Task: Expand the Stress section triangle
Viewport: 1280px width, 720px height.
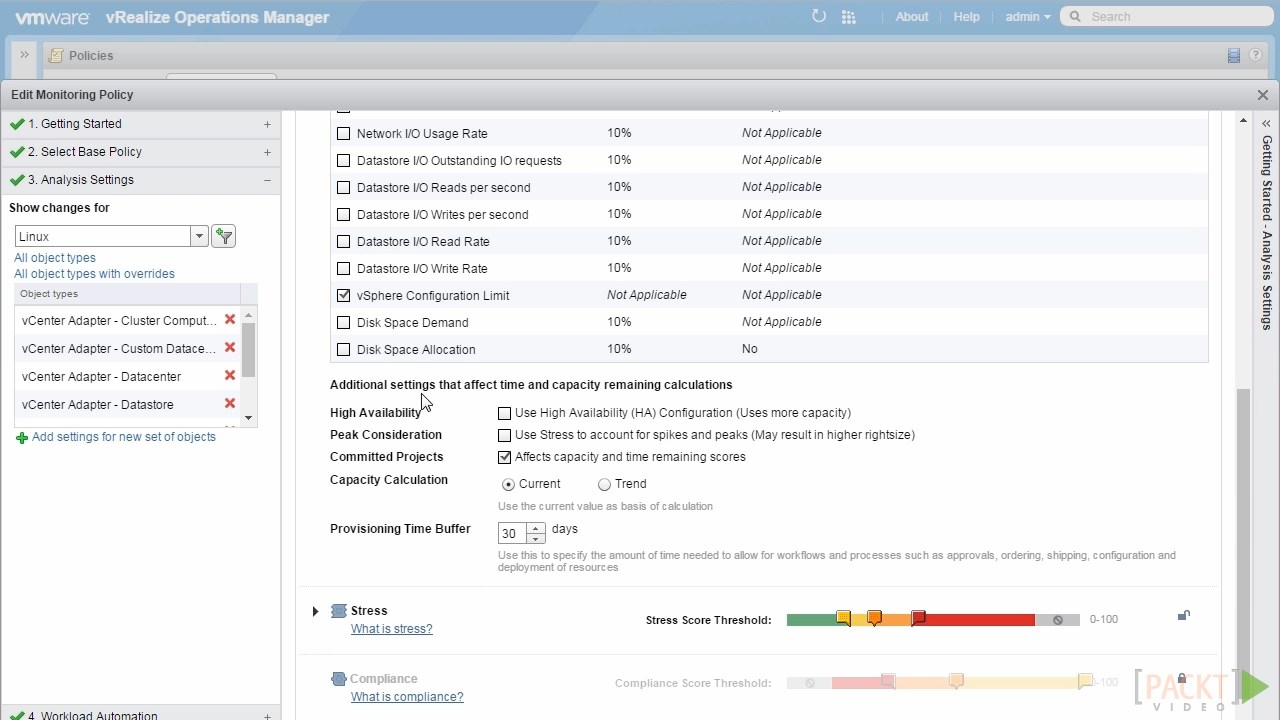Action: coord(315,611)
